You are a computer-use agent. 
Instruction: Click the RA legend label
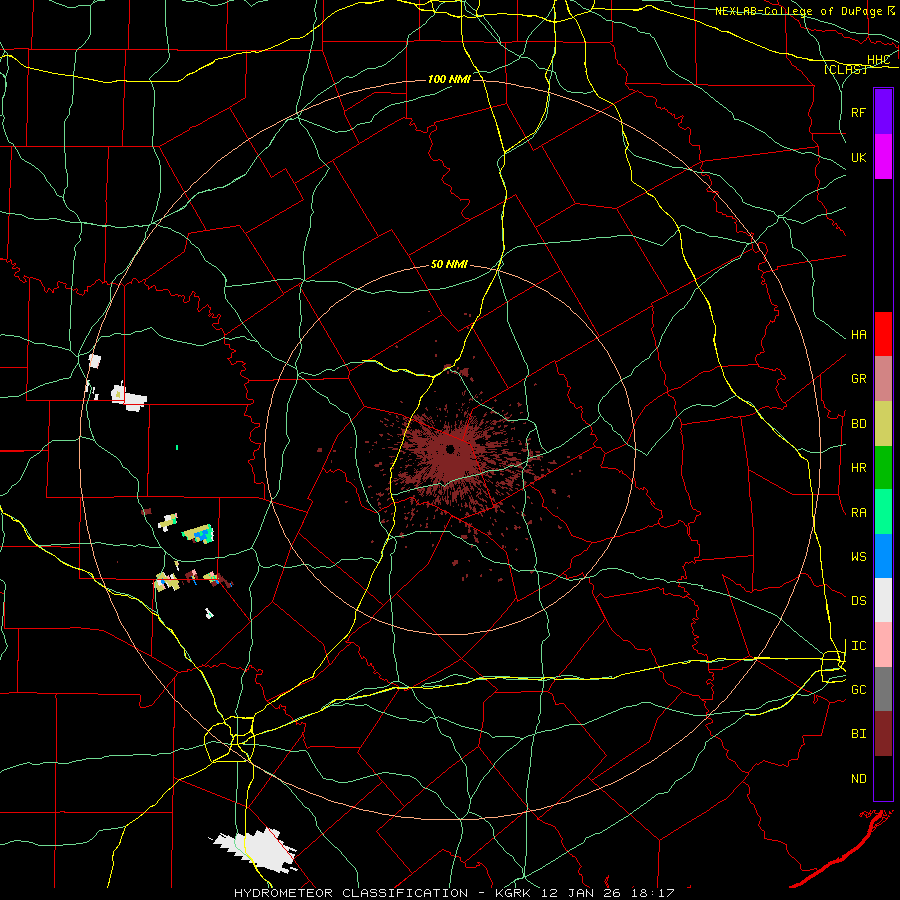tap(858, 513)
